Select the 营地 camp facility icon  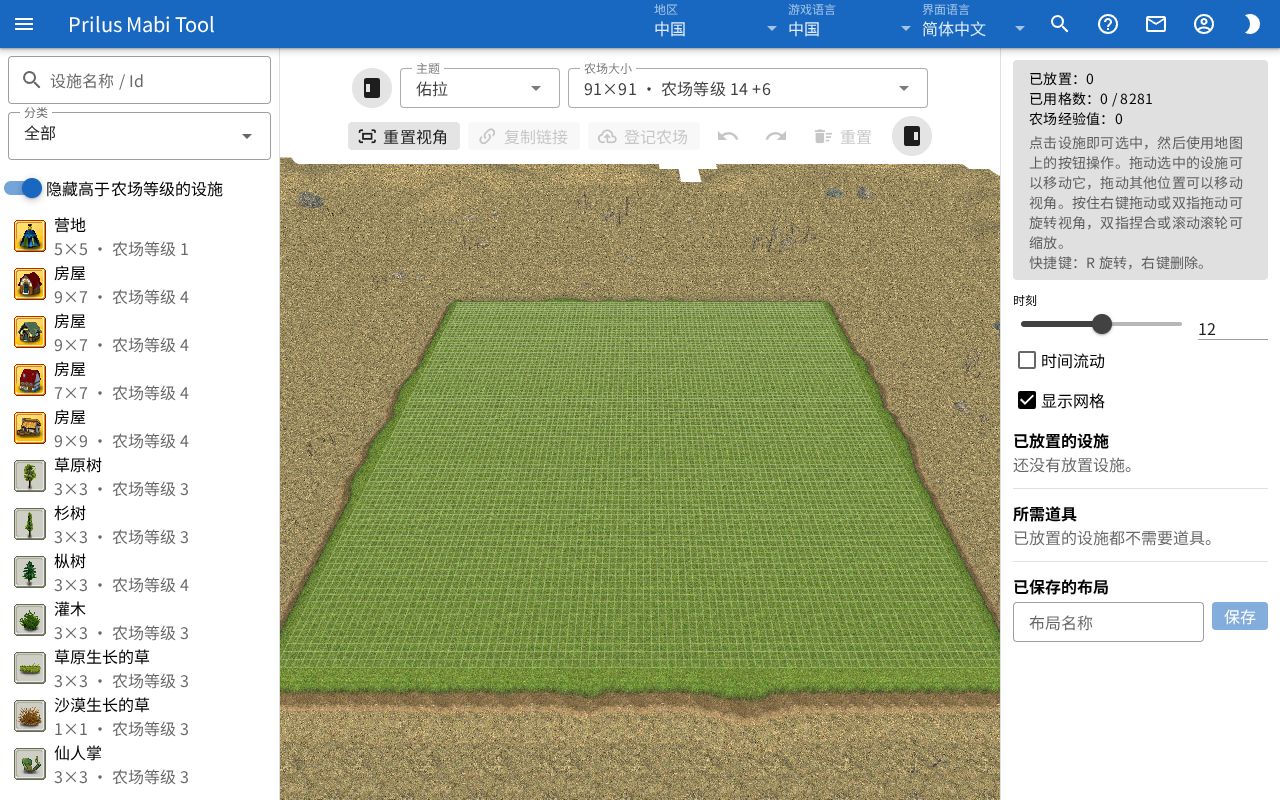[x=30, y=236]
